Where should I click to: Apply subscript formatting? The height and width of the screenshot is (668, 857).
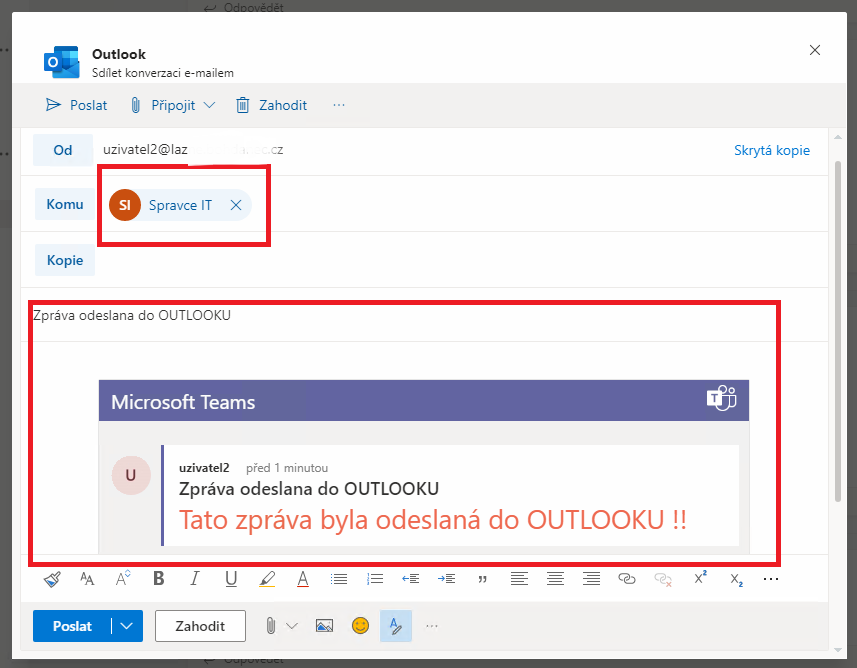(736, 580)
